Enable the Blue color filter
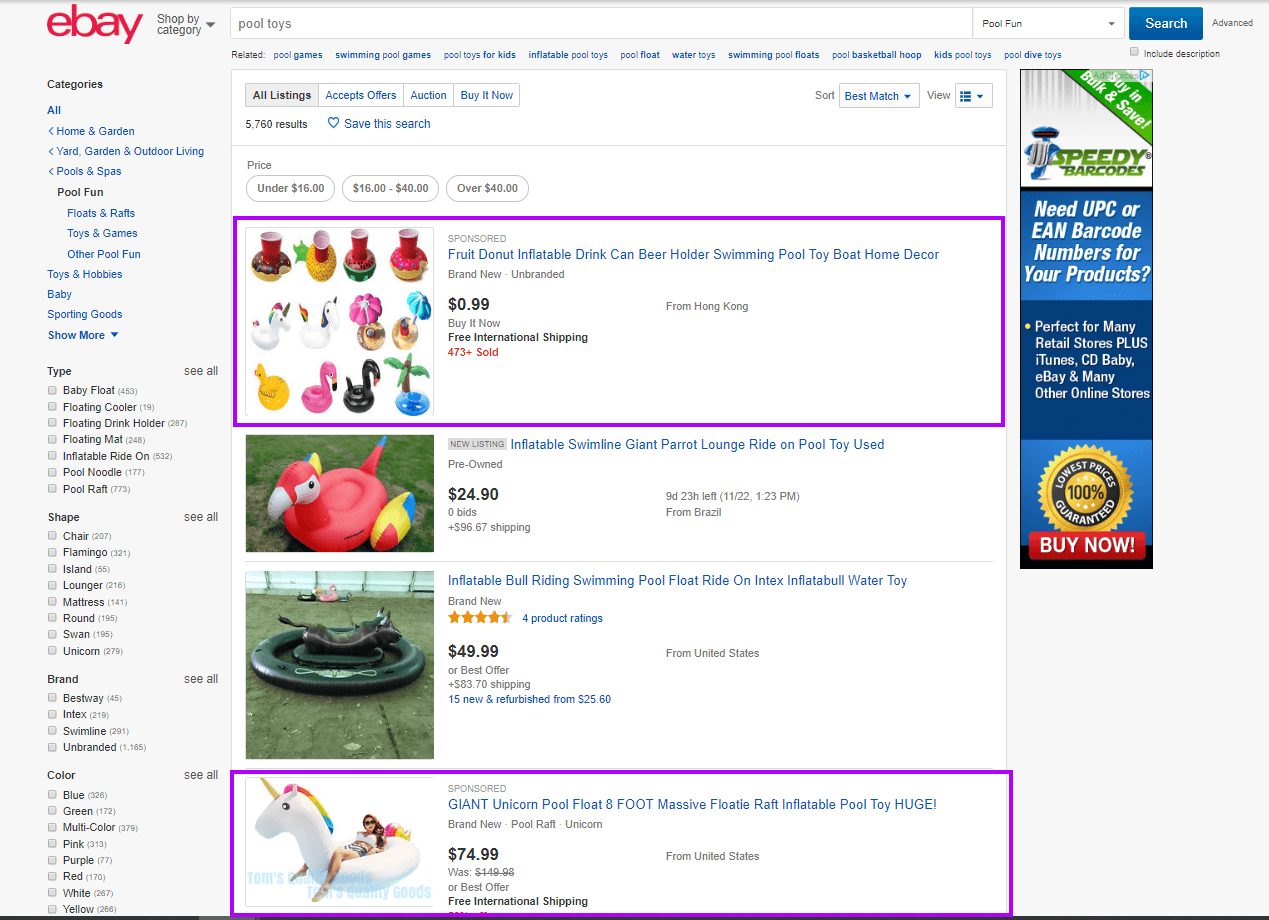 (51, 794)
